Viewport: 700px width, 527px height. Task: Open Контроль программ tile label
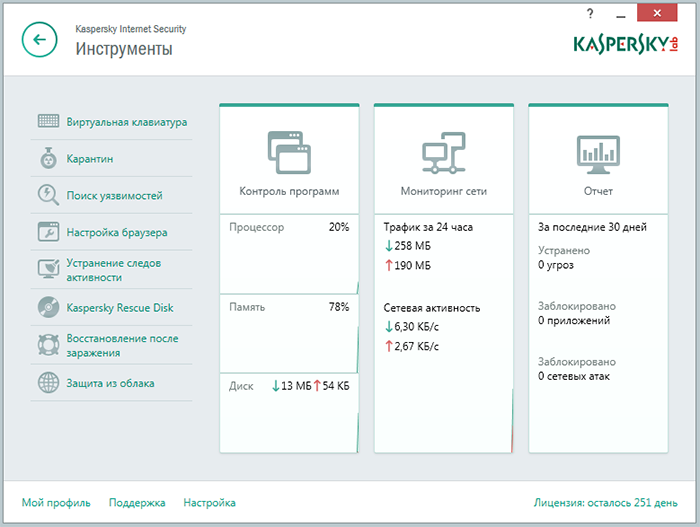tap(289, 191)
